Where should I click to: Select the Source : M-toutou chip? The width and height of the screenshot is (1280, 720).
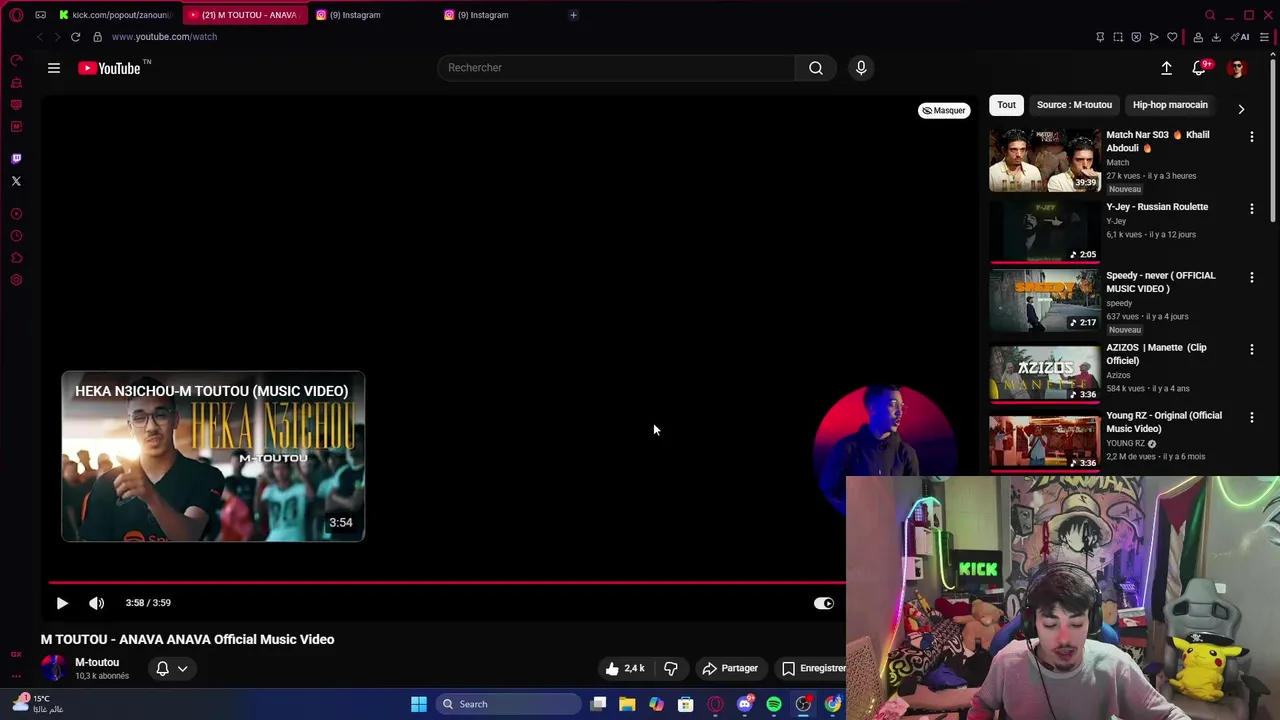1074,105
